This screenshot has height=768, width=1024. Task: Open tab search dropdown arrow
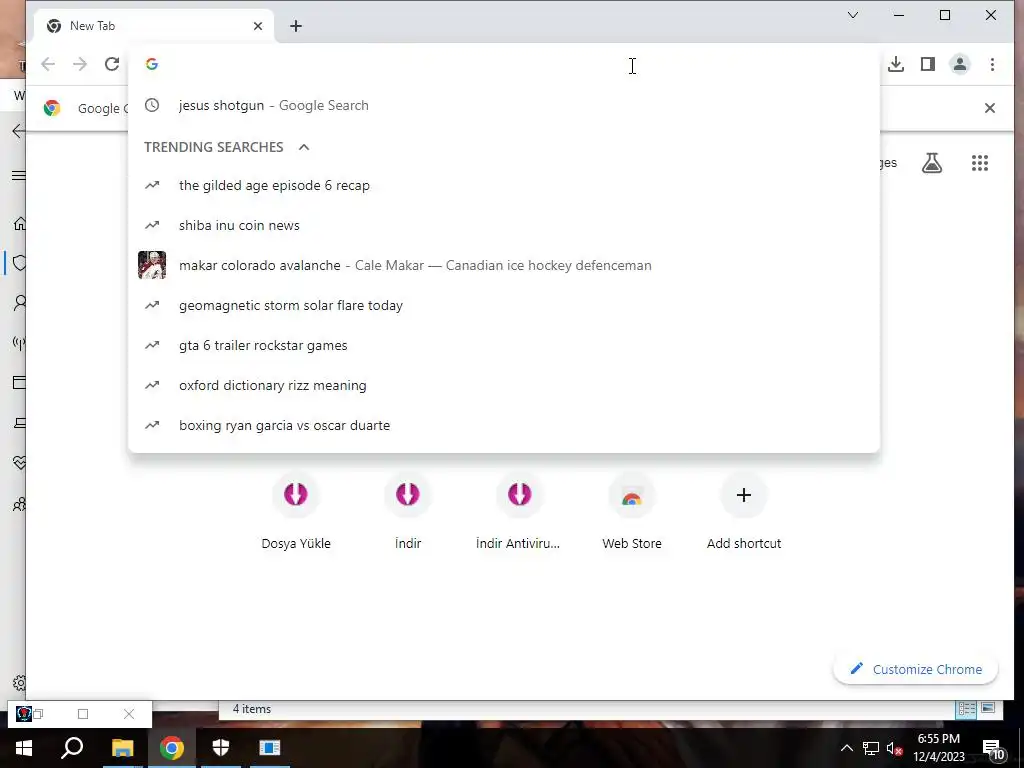[x=853, y=15]
